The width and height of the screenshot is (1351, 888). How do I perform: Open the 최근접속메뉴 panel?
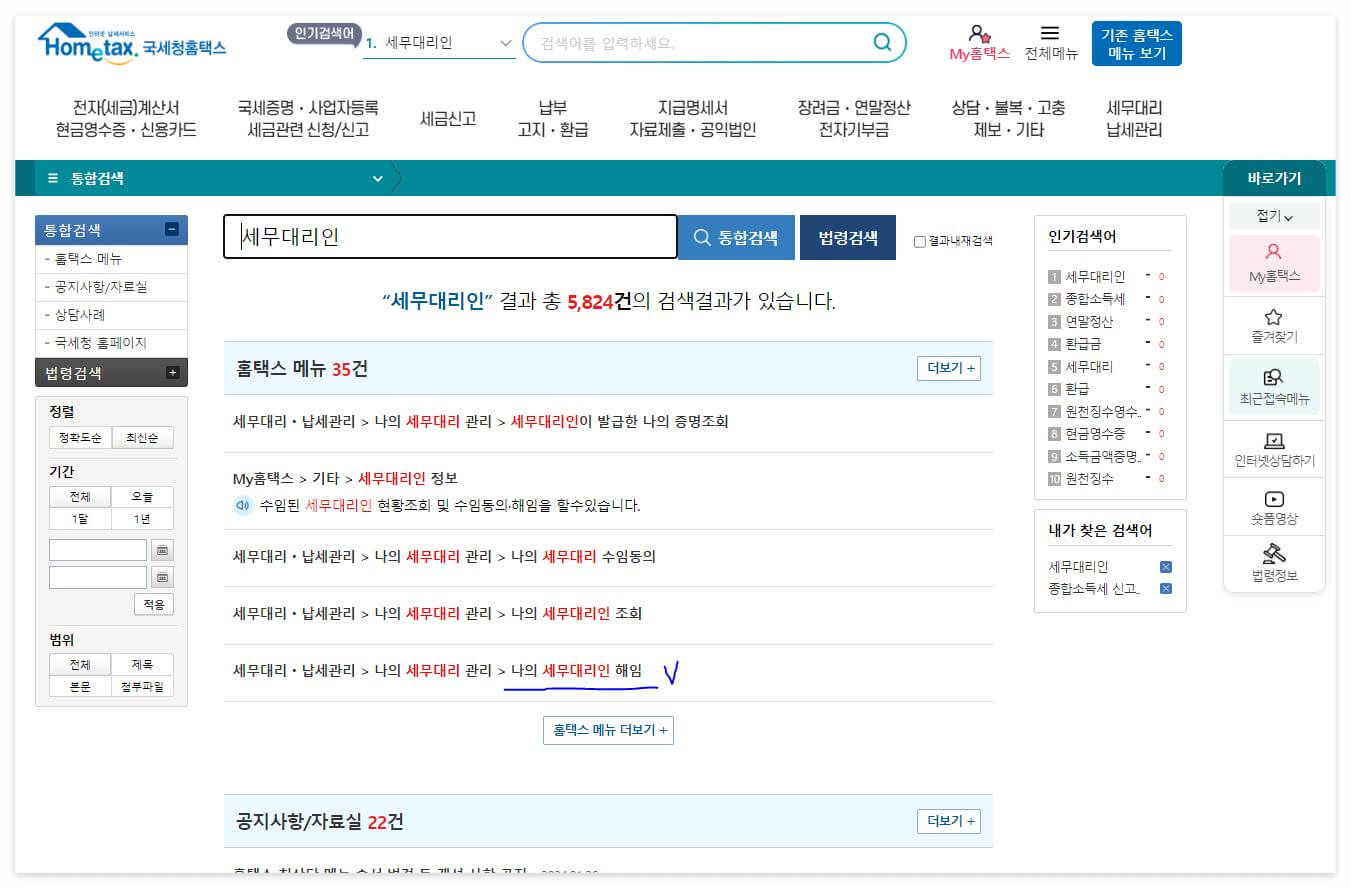click(x=1274, y=386)
